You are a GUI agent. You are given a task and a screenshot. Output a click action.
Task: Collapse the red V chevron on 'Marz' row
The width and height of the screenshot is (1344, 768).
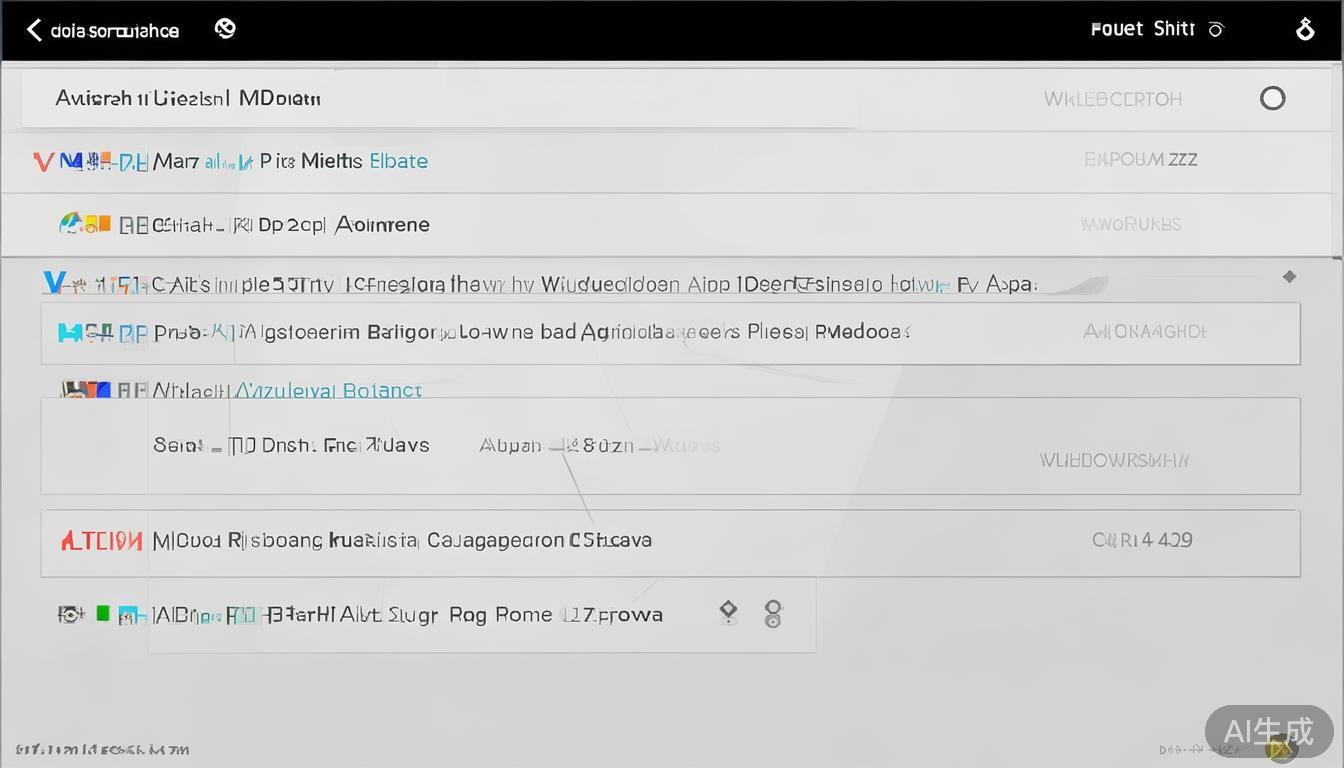43,162
